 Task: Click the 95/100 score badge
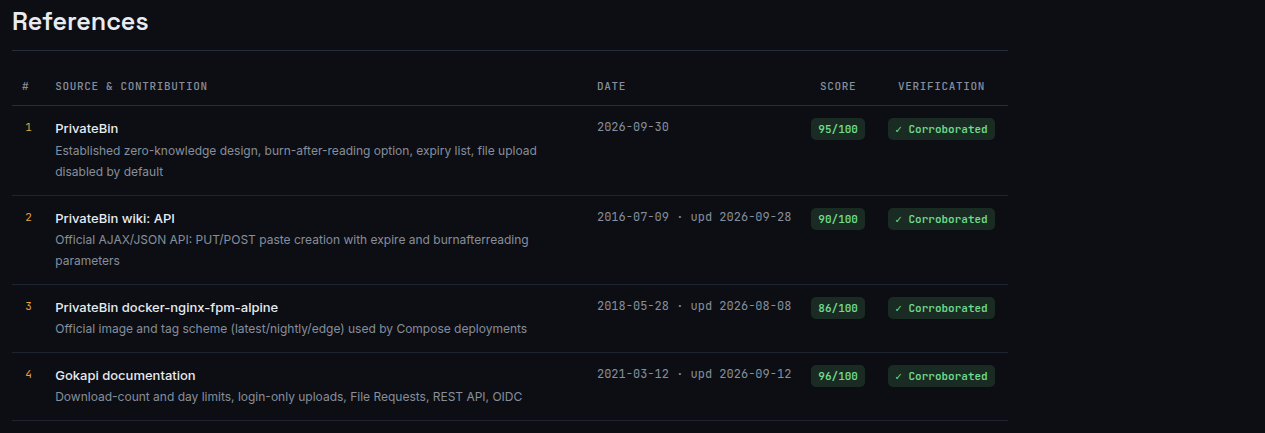click(838, 129)
